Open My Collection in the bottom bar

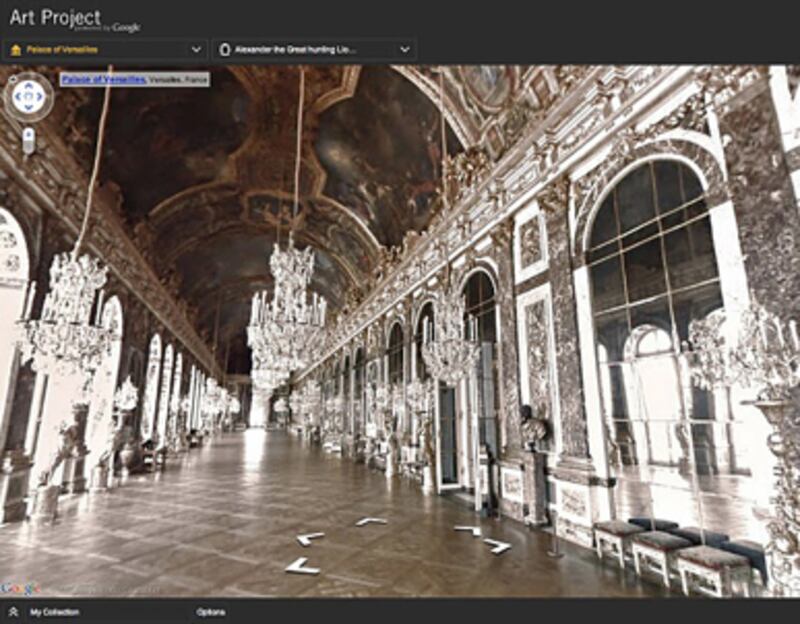[x=54, y=612]
